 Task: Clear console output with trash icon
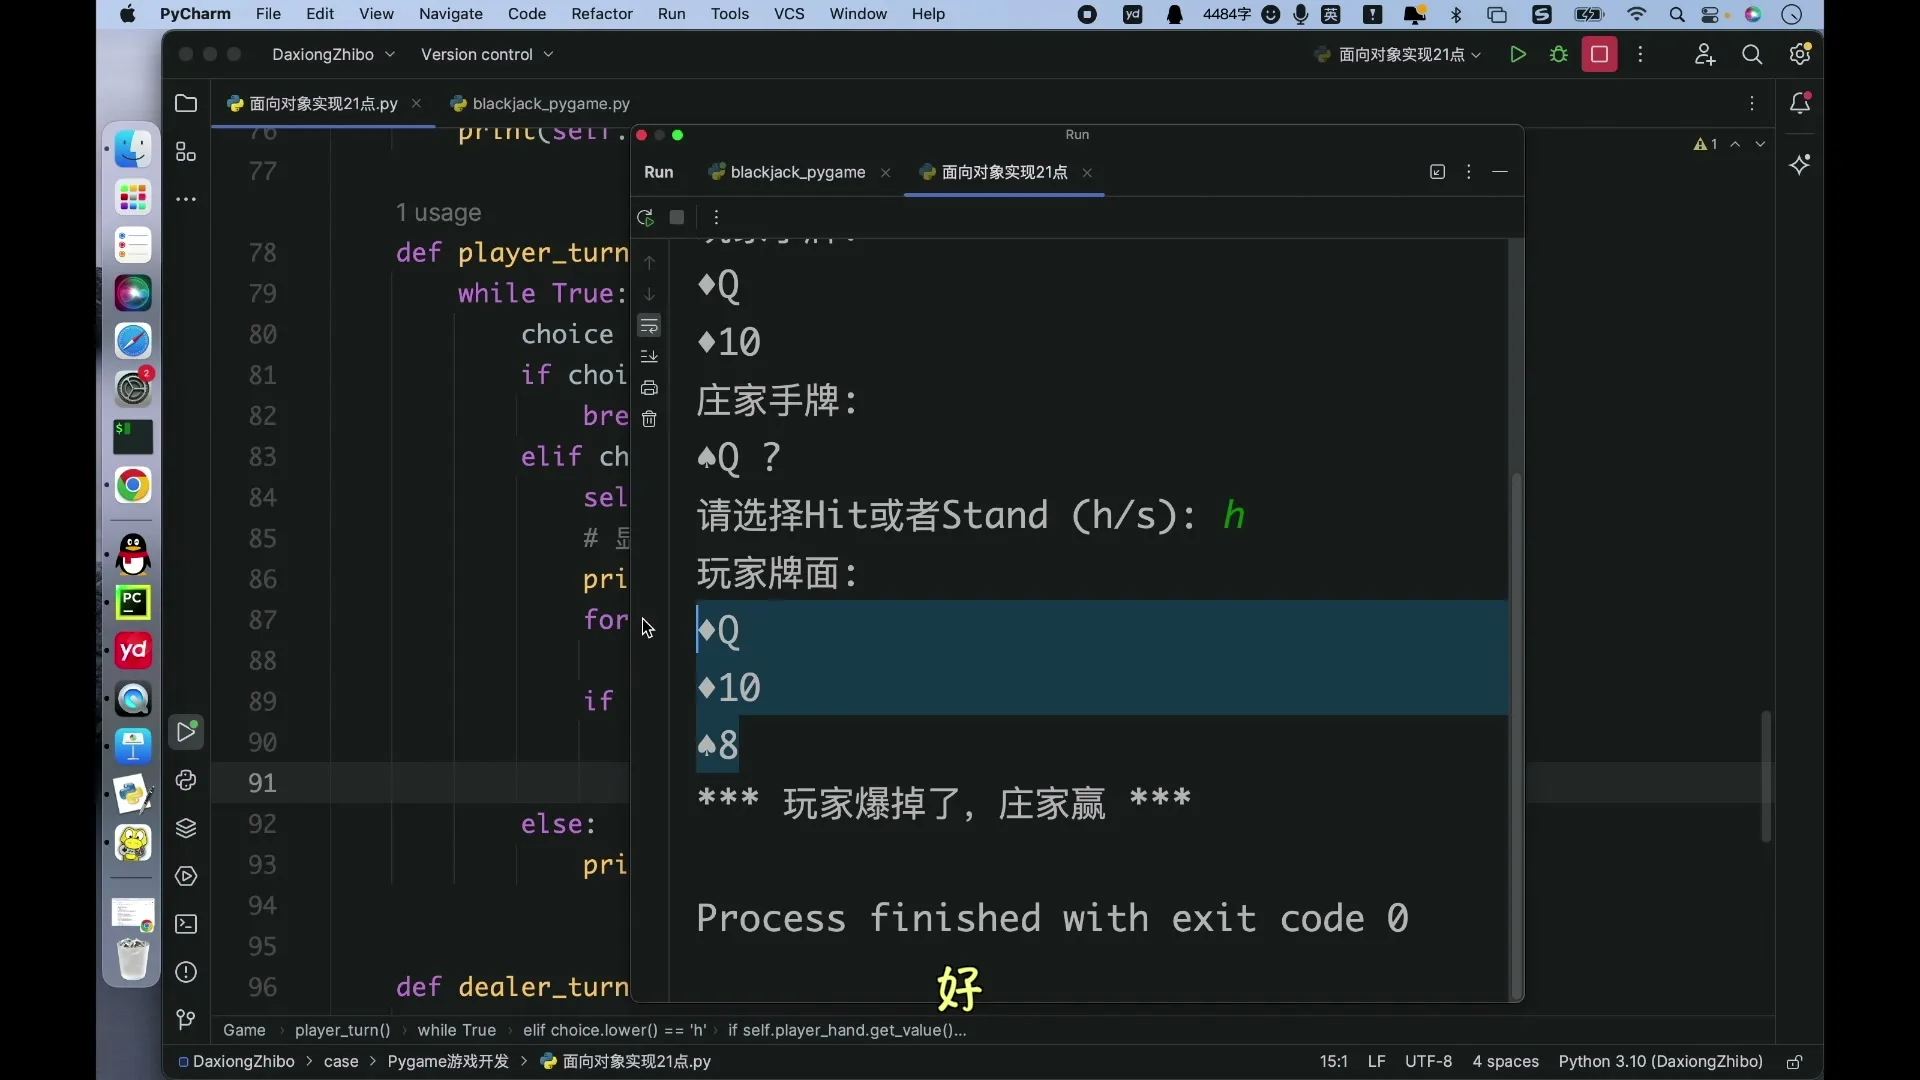tap(649, 420)
